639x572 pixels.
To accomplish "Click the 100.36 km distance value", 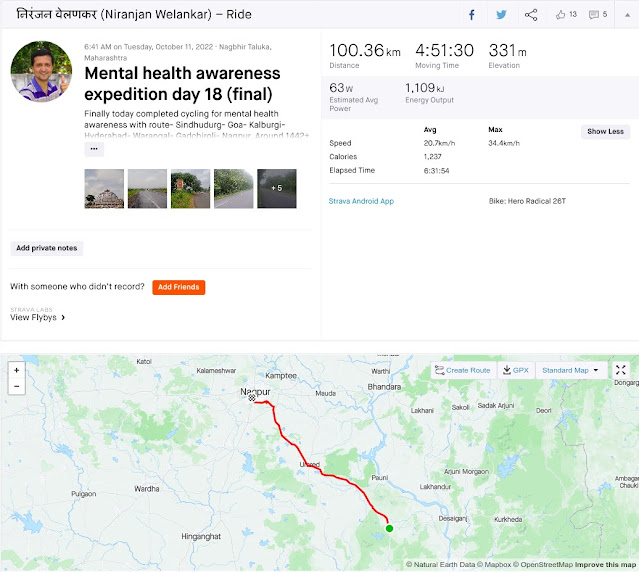I will 365,51.
